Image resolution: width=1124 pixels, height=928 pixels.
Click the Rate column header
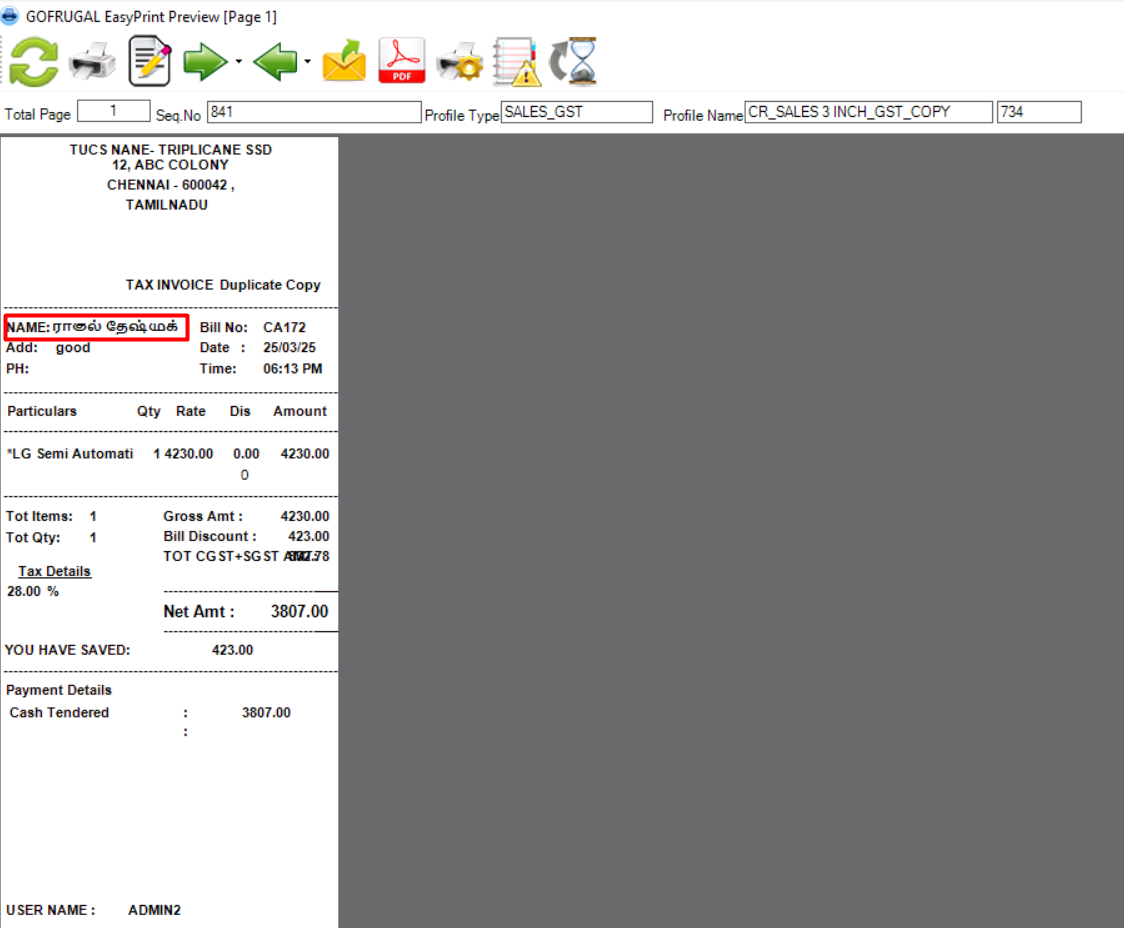click(x=191, y=411)
